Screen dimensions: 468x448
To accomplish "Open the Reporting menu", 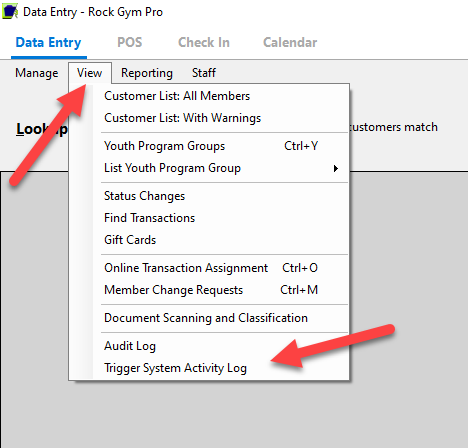I will (147, 73).
